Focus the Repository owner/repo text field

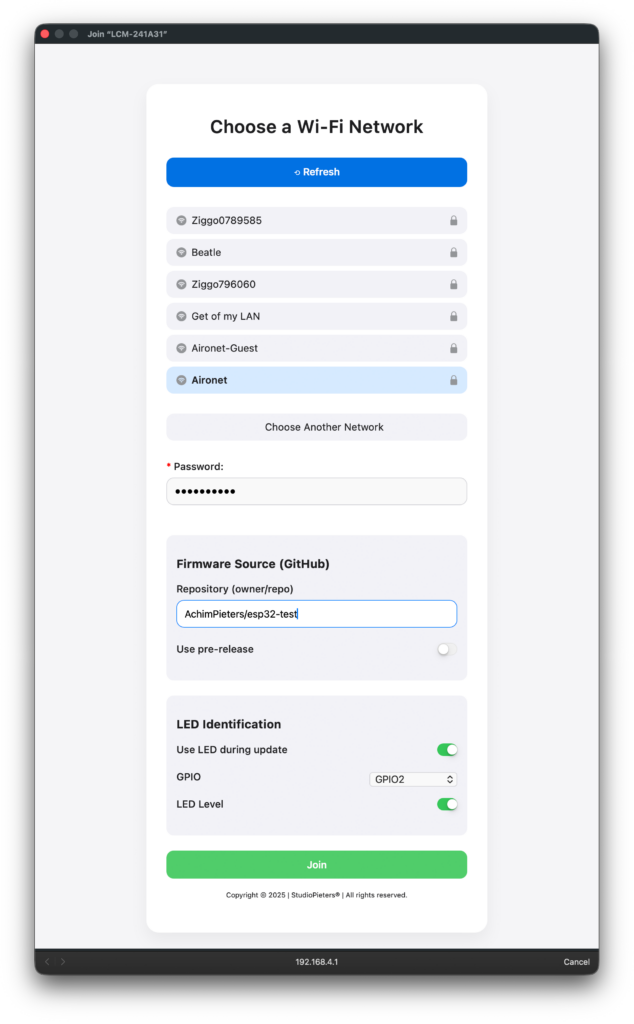(316, 614)
